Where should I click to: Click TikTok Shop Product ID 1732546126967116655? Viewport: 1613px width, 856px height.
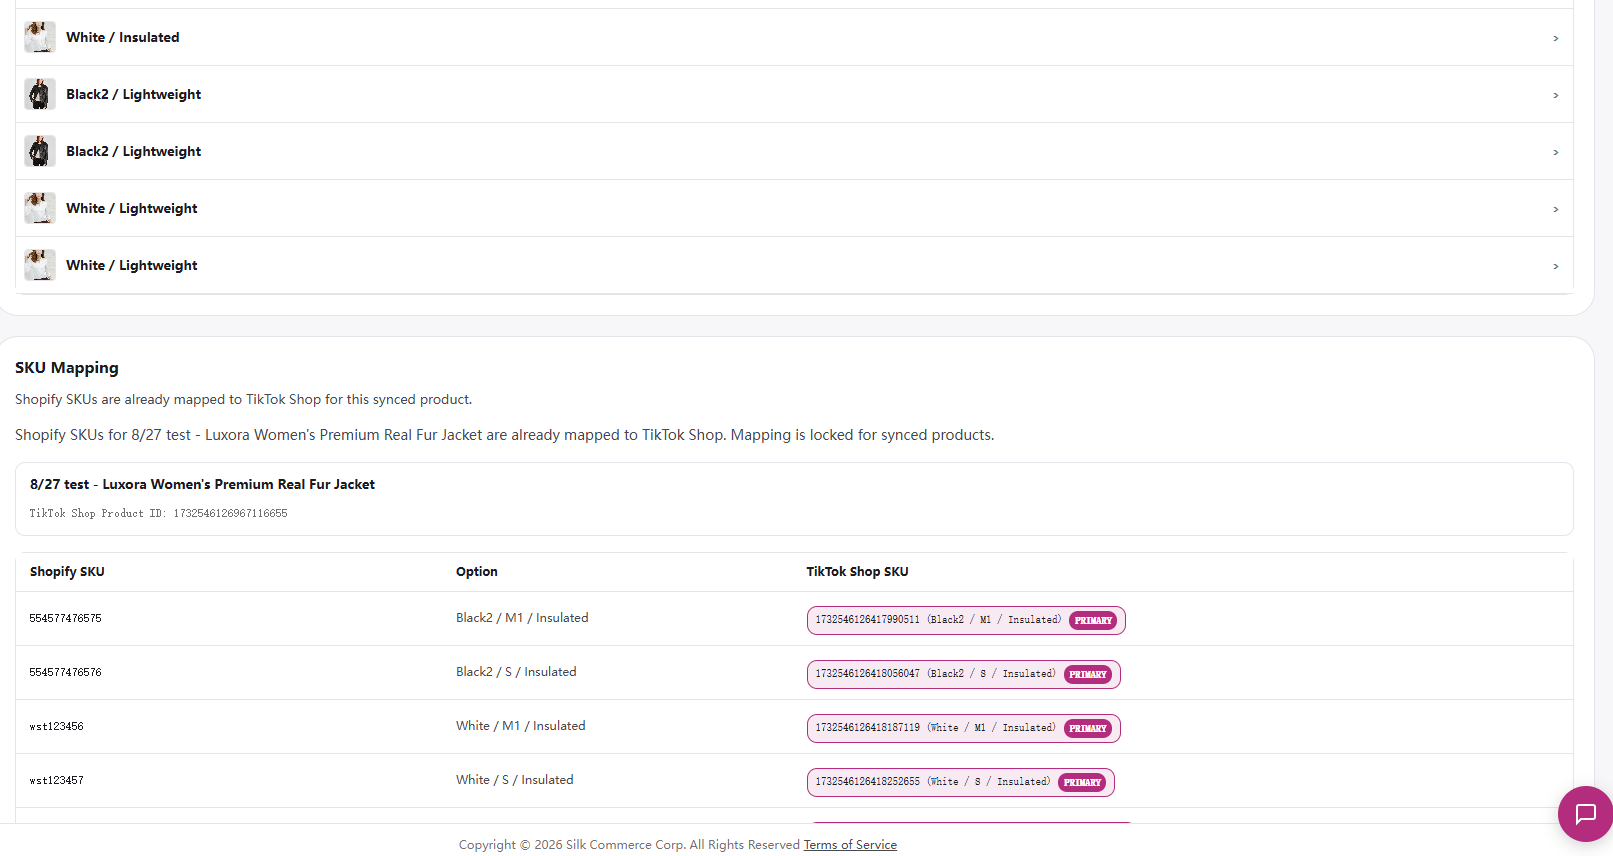coord(158,514)
